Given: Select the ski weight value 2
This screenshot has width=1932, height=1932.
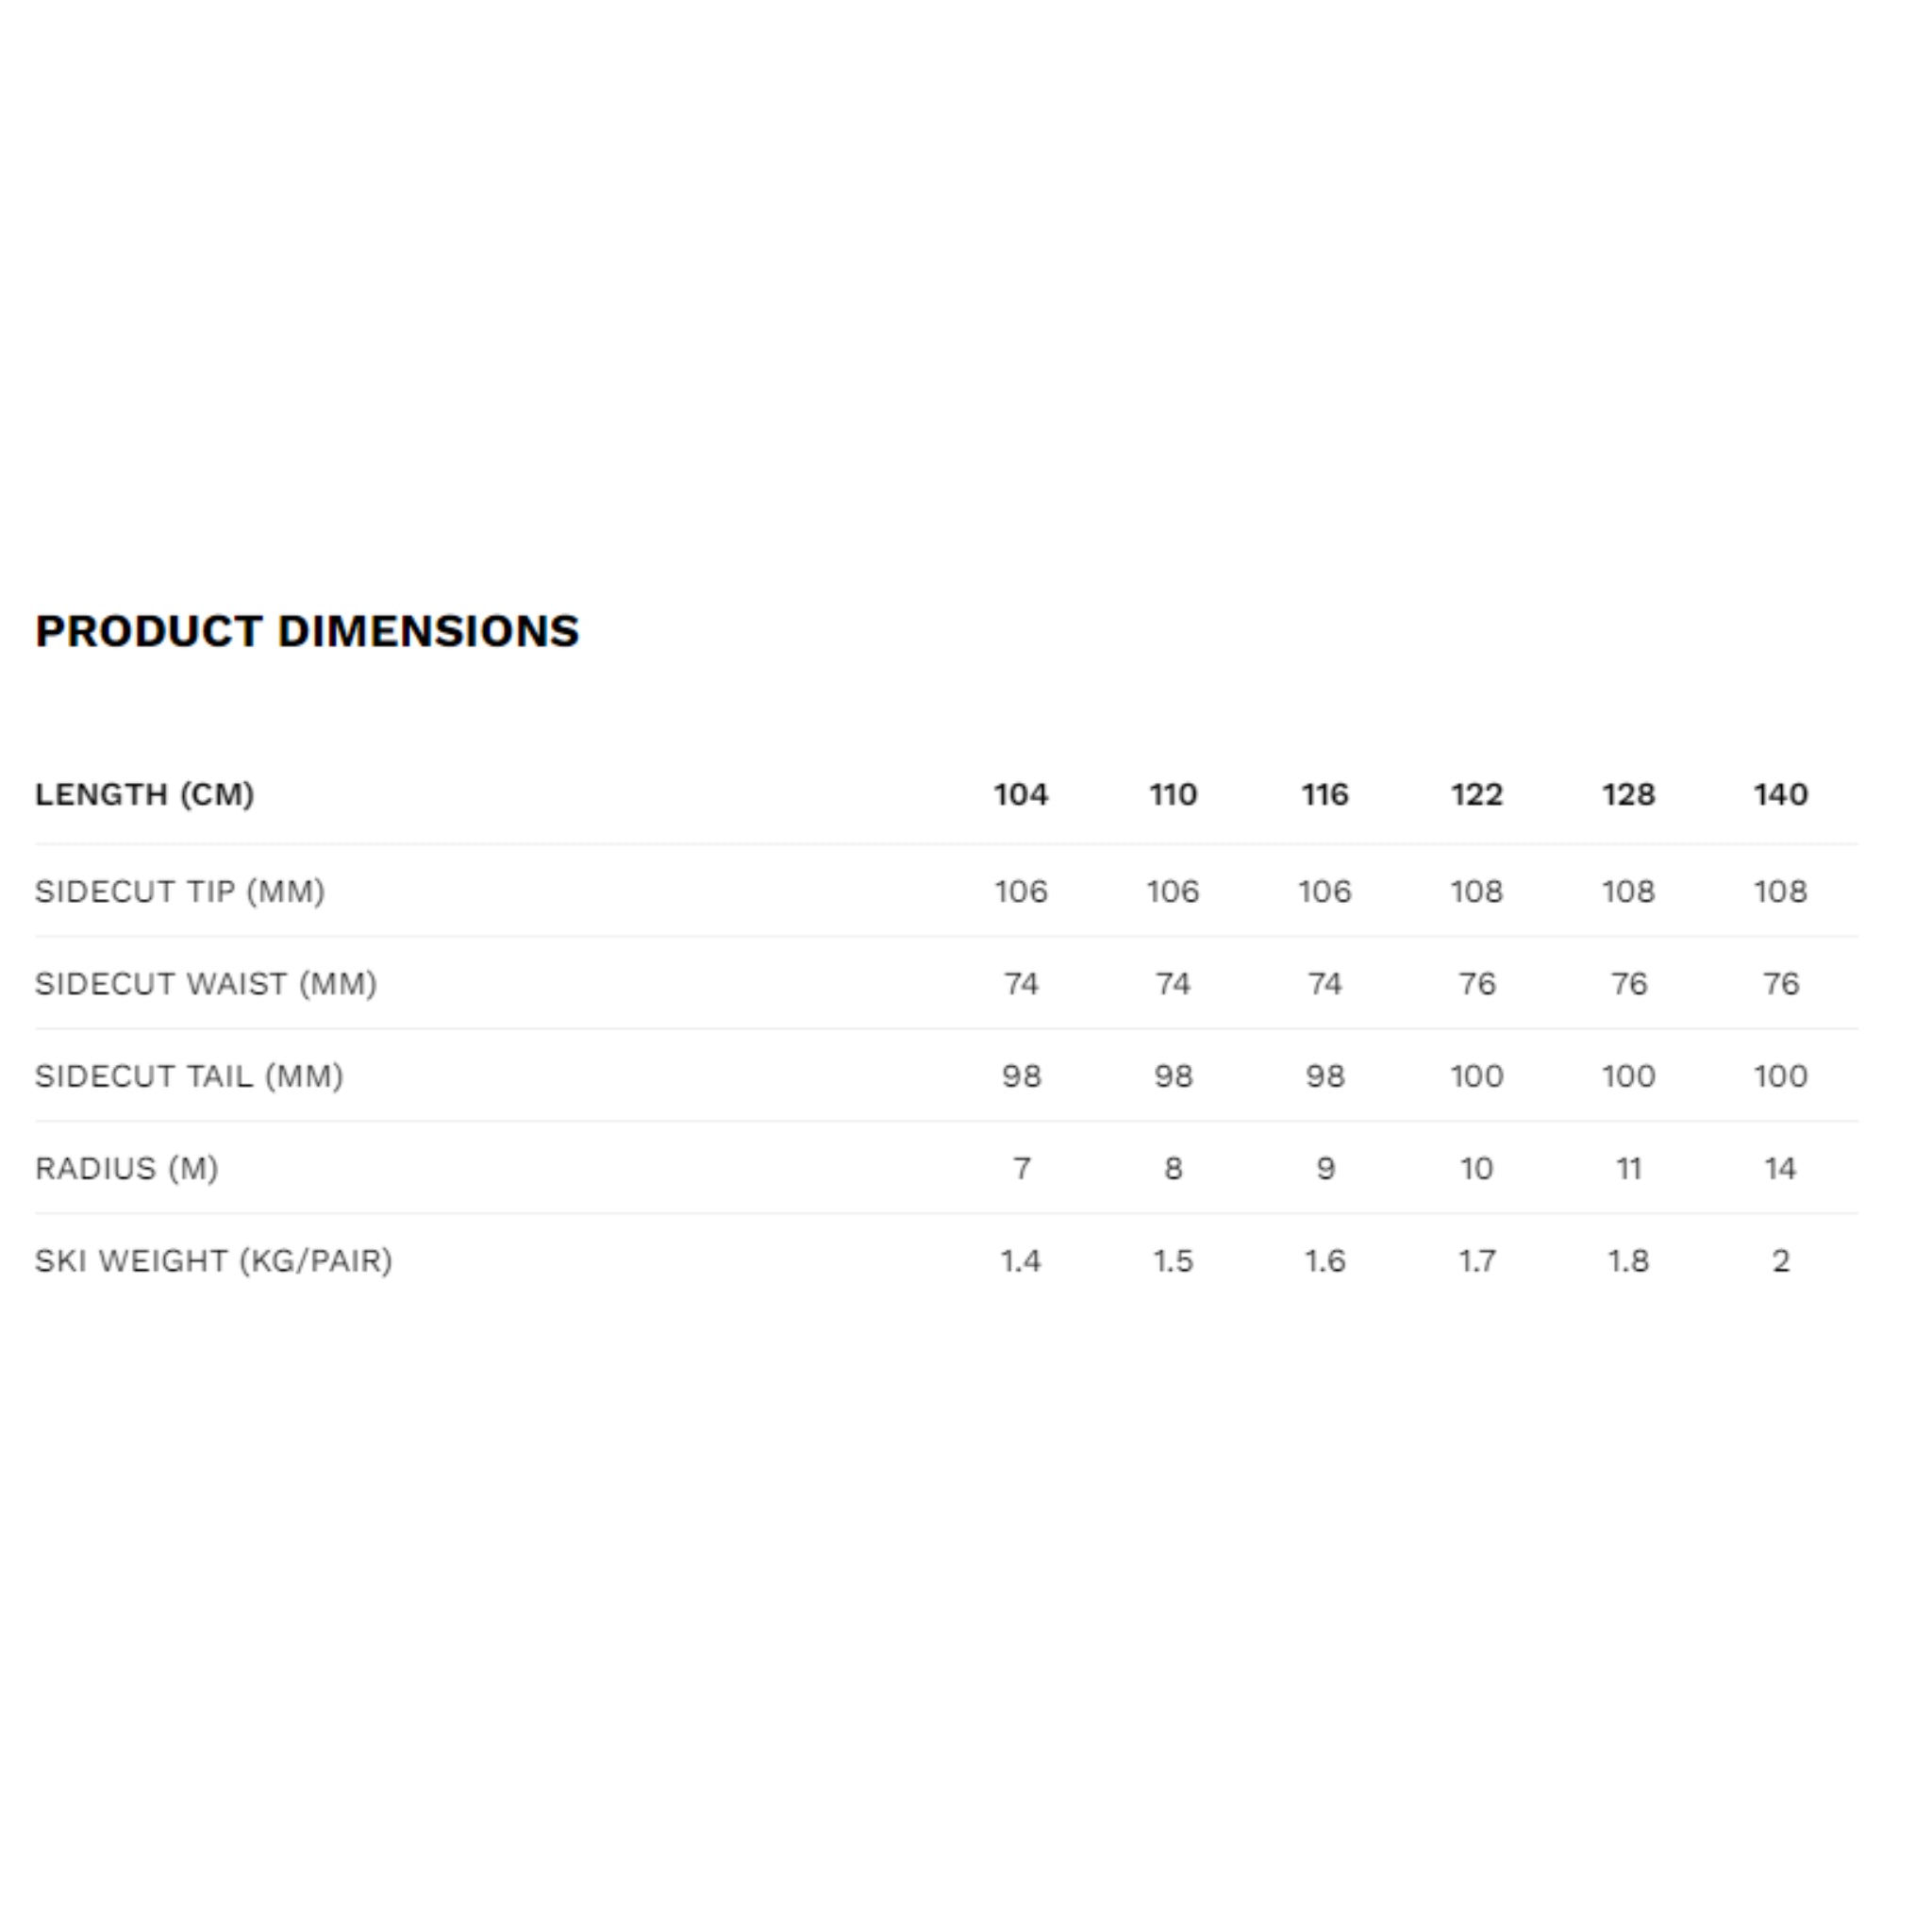Looking at the screenshot, I should (x=1780, y=1260).
